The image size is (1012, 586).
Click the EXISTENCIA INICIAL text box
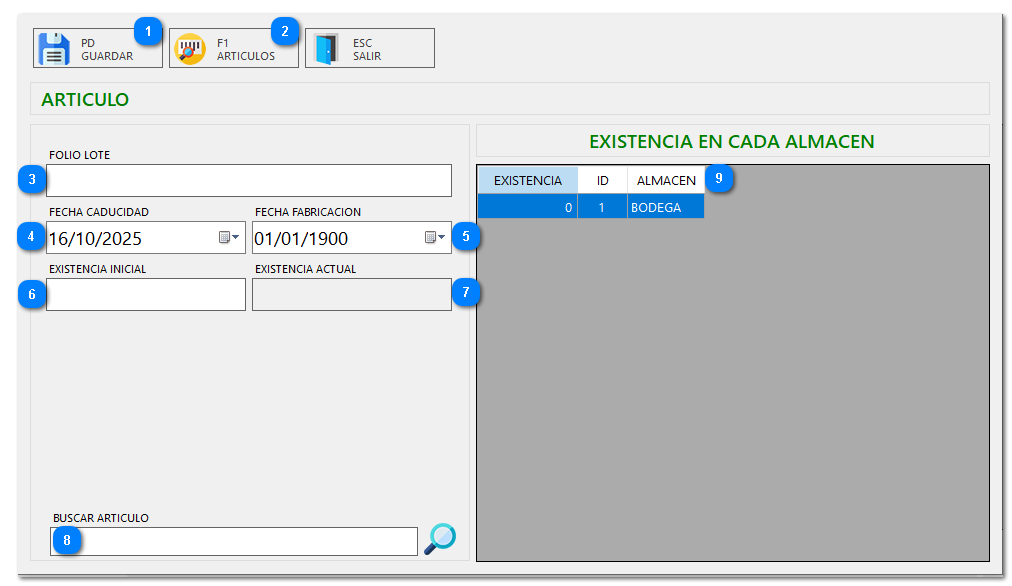click(145, 293)
